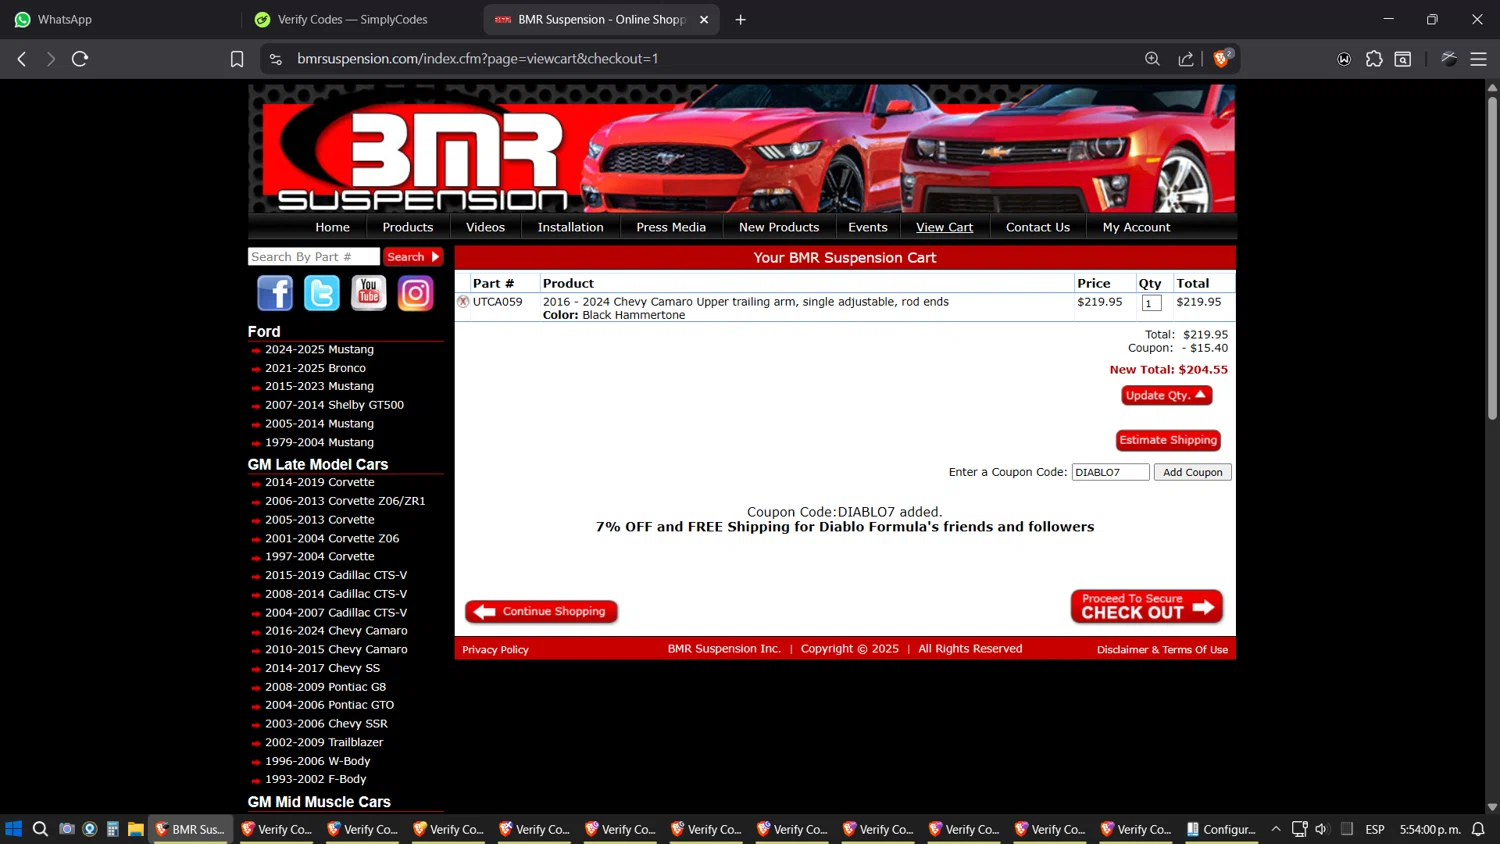The height and width of the screenshot is (844, 1500).
Task: Open Disclaimer & Terms Of Use link
Action: tap(1162, 650)
